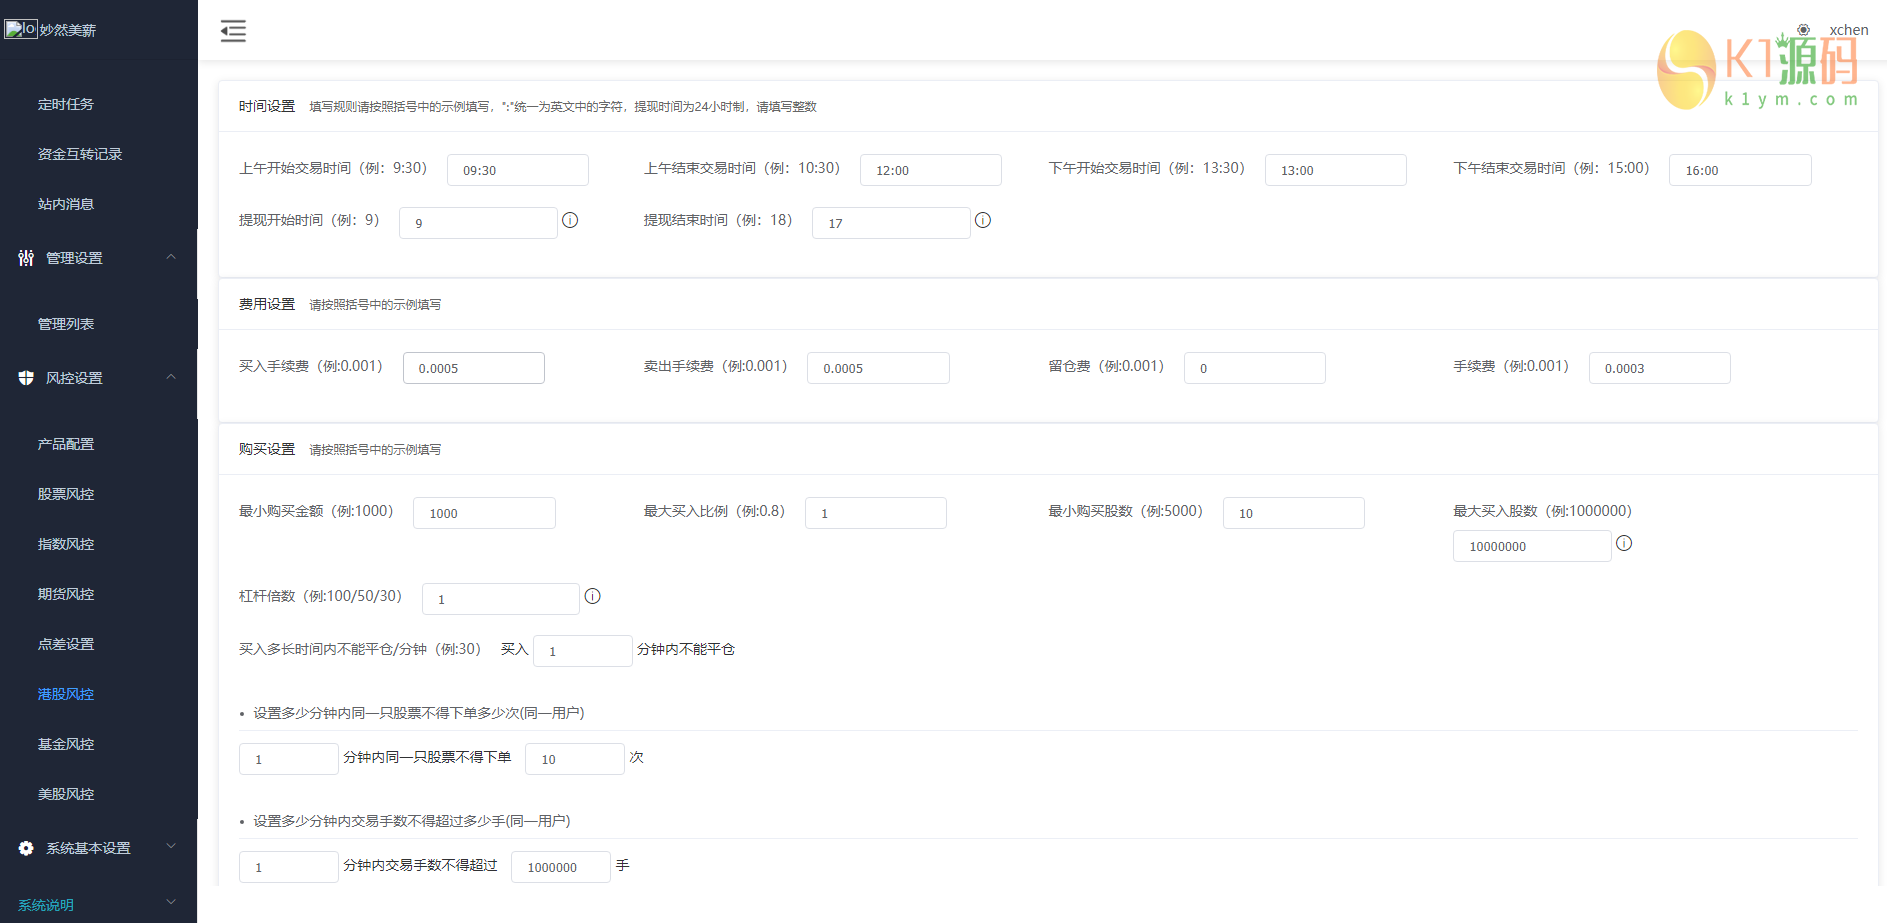This screenshot has width=1887, height=923.
Task: Focus the 买入手续费 input field
Action: (473, 368)
